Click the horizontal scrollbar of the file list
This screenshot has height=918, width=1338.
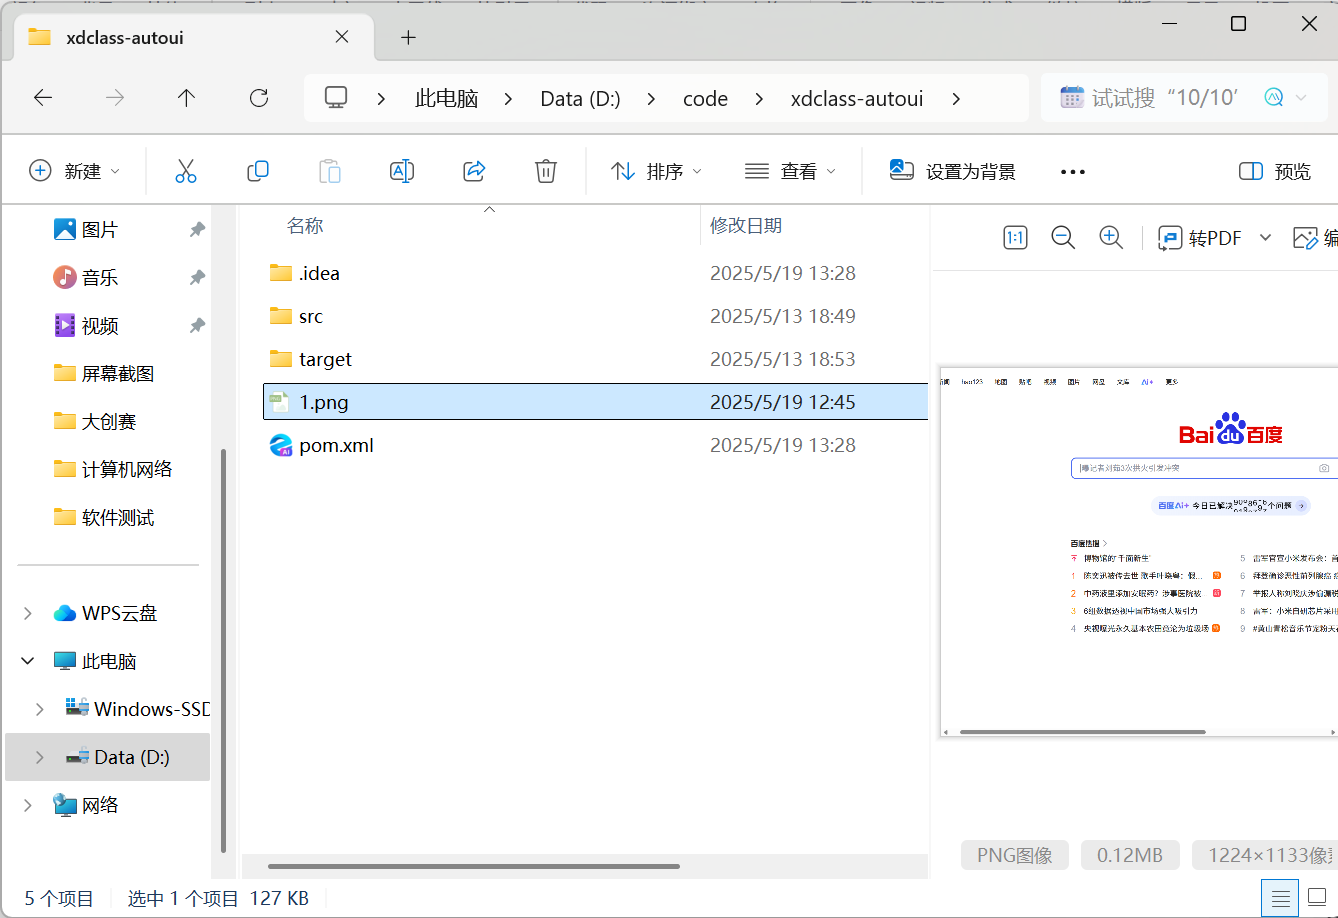(x=474, y=866)
